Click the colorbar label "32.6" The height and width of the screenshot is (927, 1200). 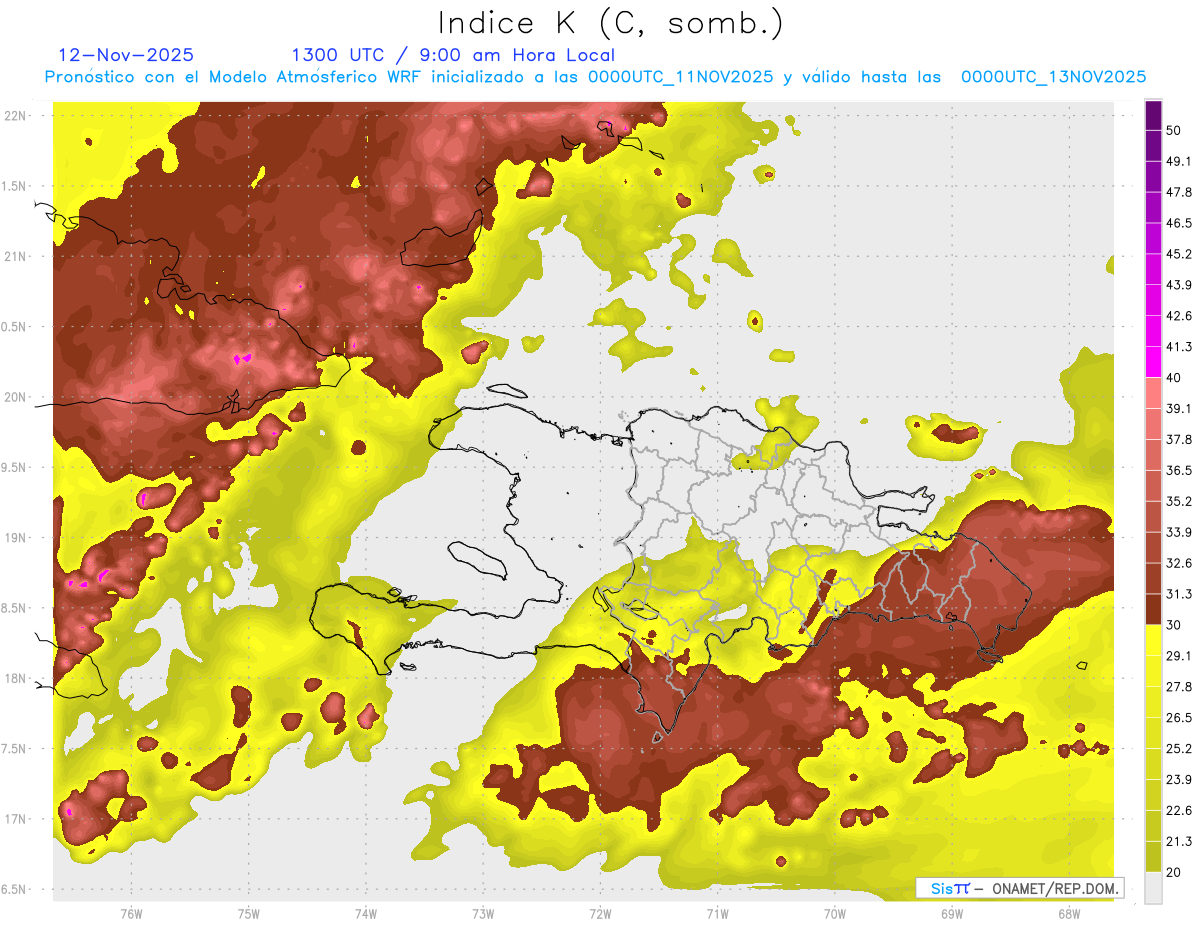[x=1178, y=564]
